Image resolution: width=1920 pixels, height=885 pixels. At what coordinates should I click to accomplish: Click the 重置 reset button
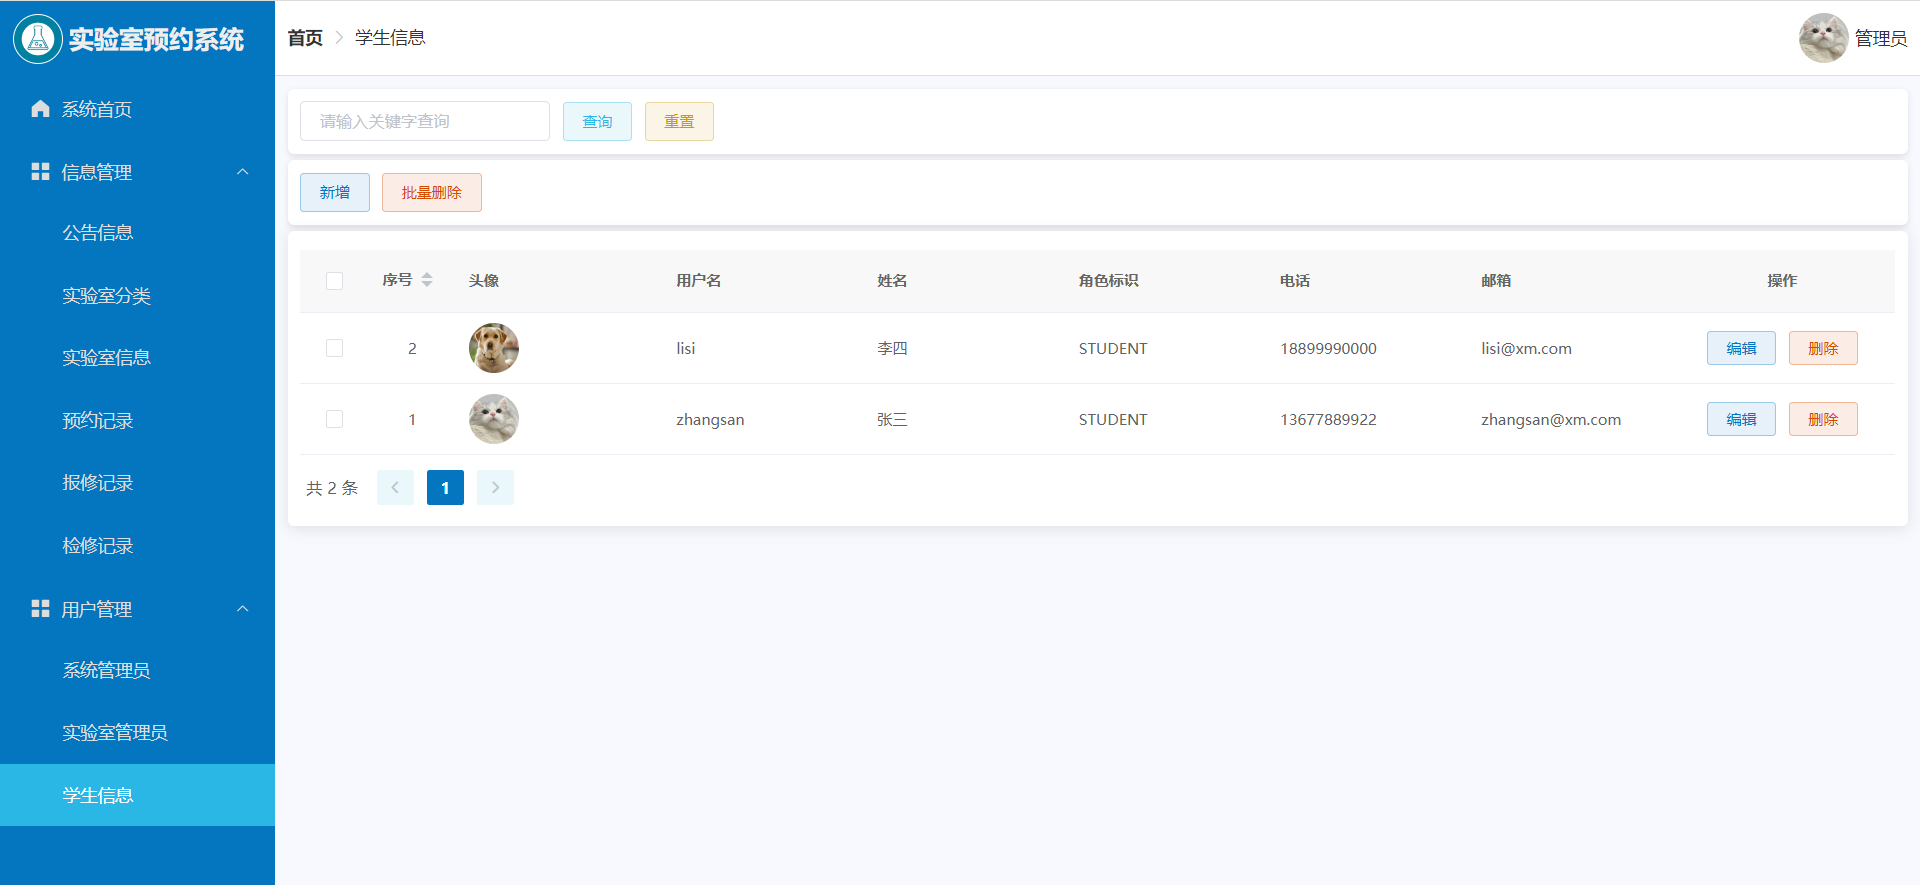(x=679, y=121)
